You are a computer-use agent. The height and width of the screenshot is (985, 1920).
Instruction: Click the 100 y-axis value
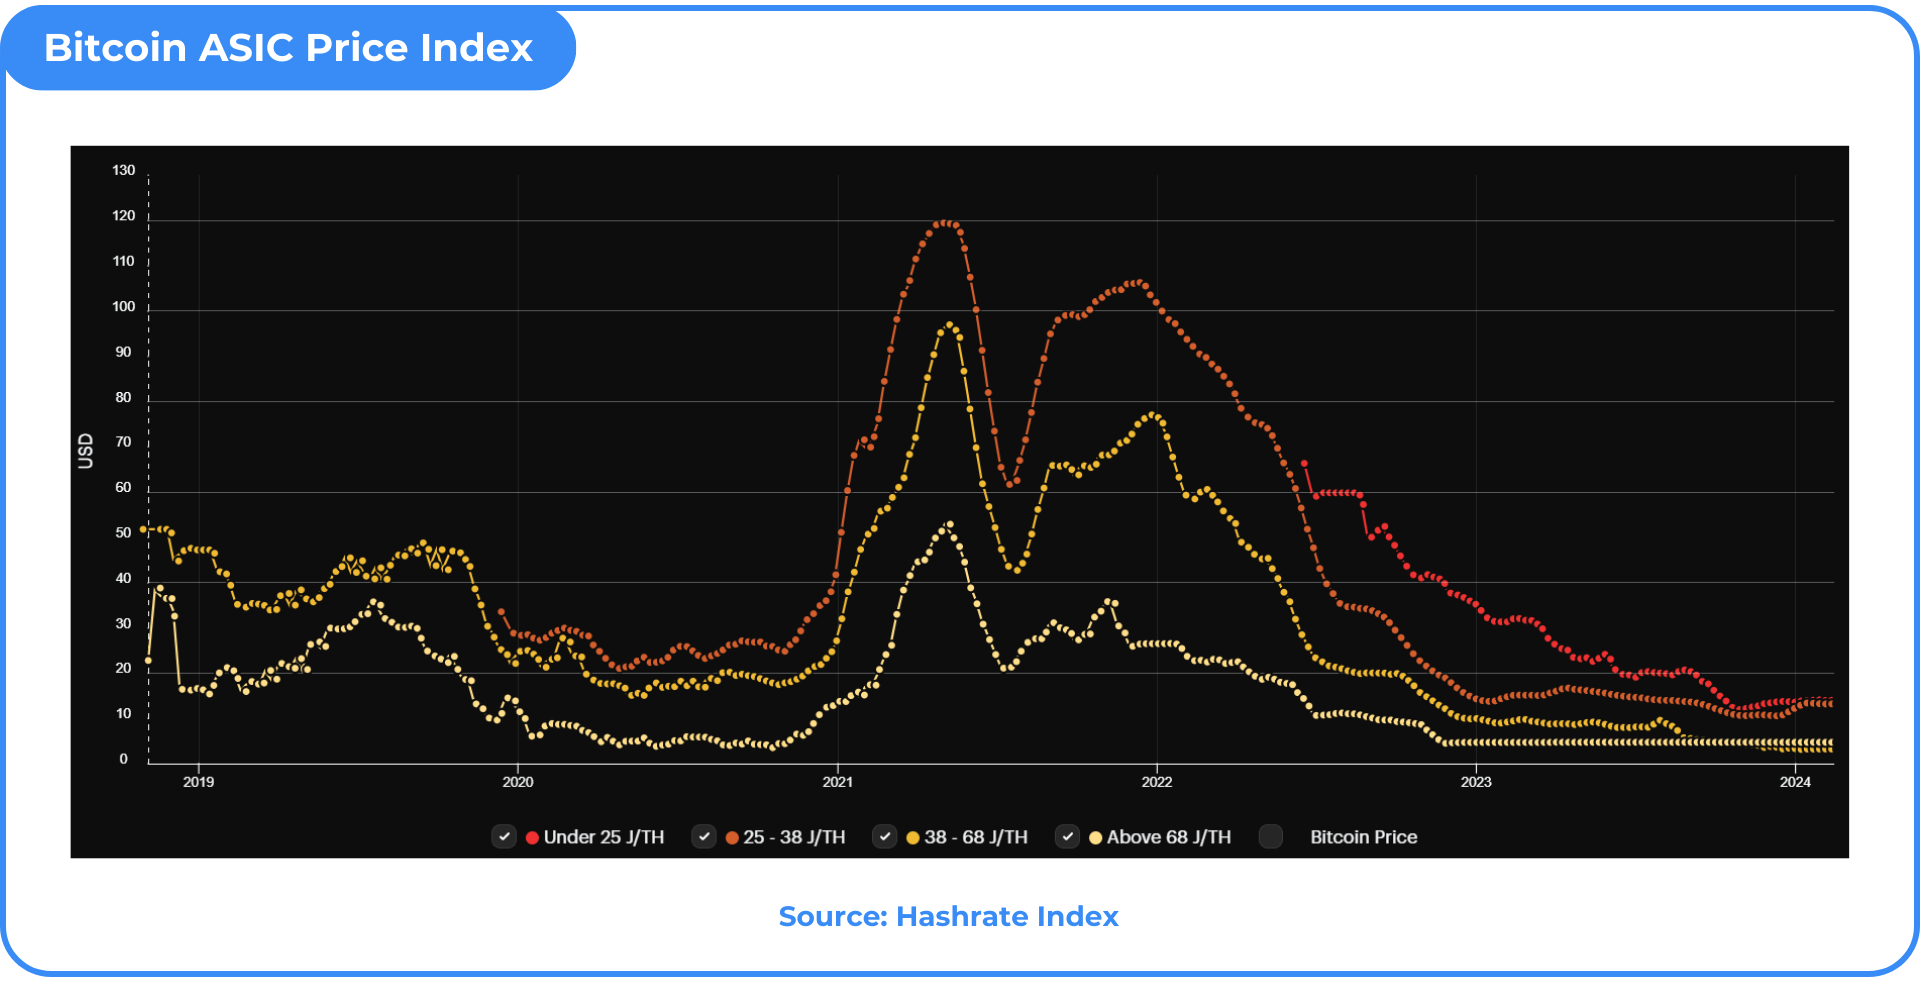click(x=123, y=306)
